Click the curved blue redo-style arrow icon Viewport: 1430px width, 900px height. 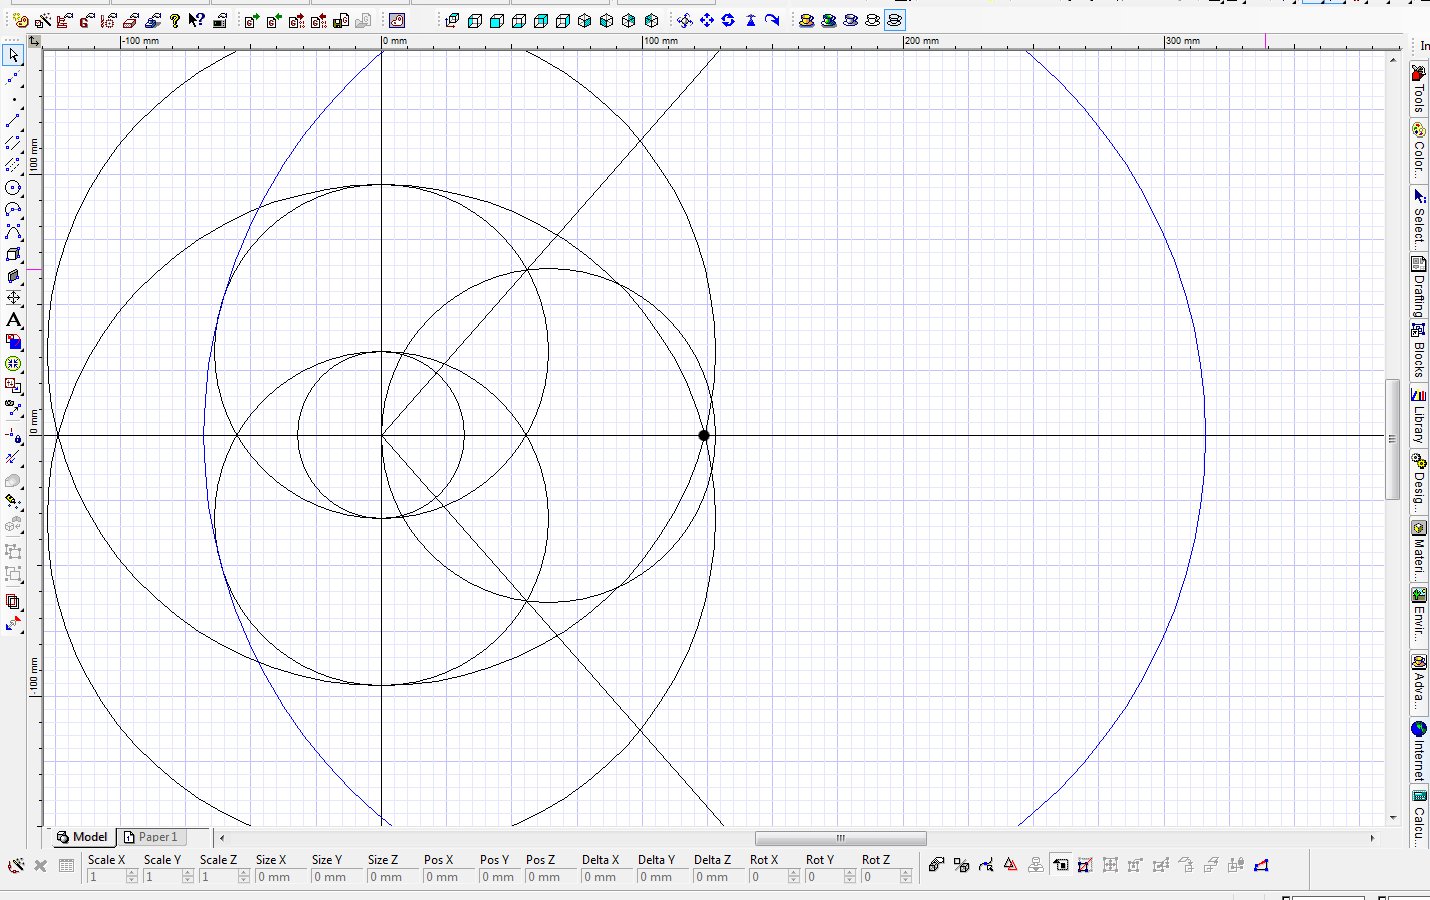pyautogui.click(x=772, y=20)
